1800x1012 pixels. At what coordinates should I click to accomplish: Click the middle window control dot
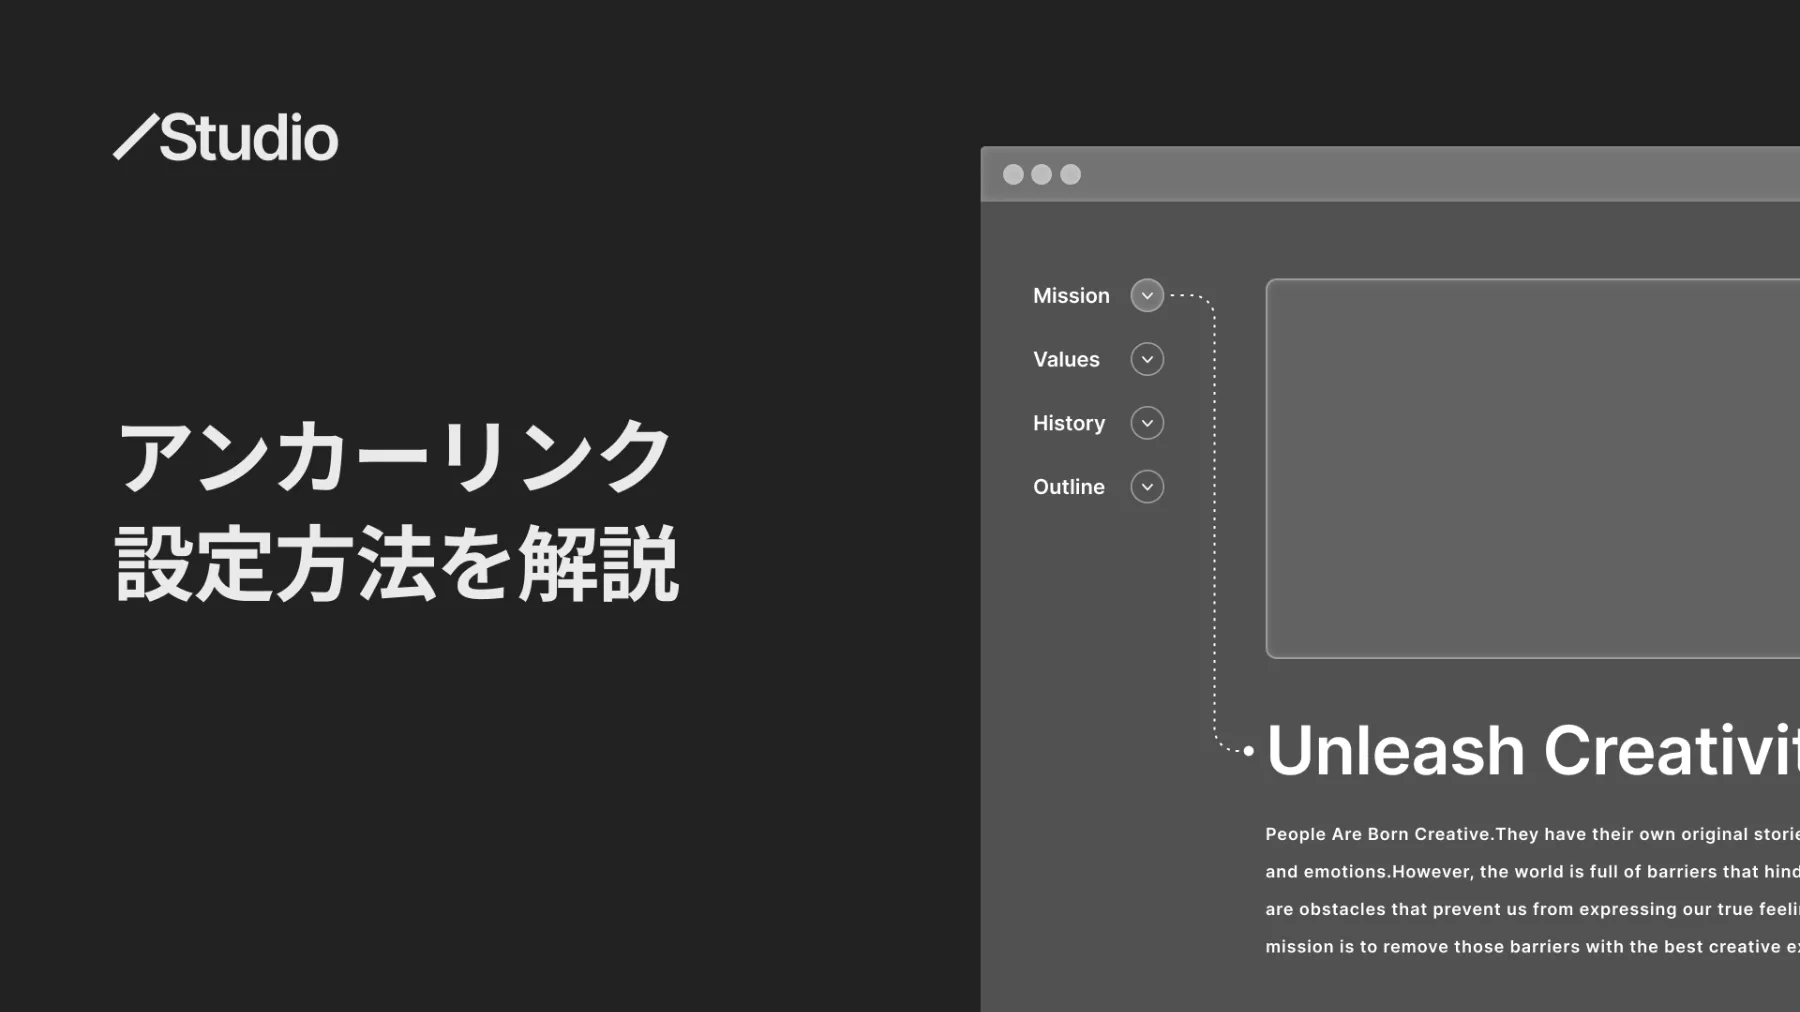pos(1041,175)
